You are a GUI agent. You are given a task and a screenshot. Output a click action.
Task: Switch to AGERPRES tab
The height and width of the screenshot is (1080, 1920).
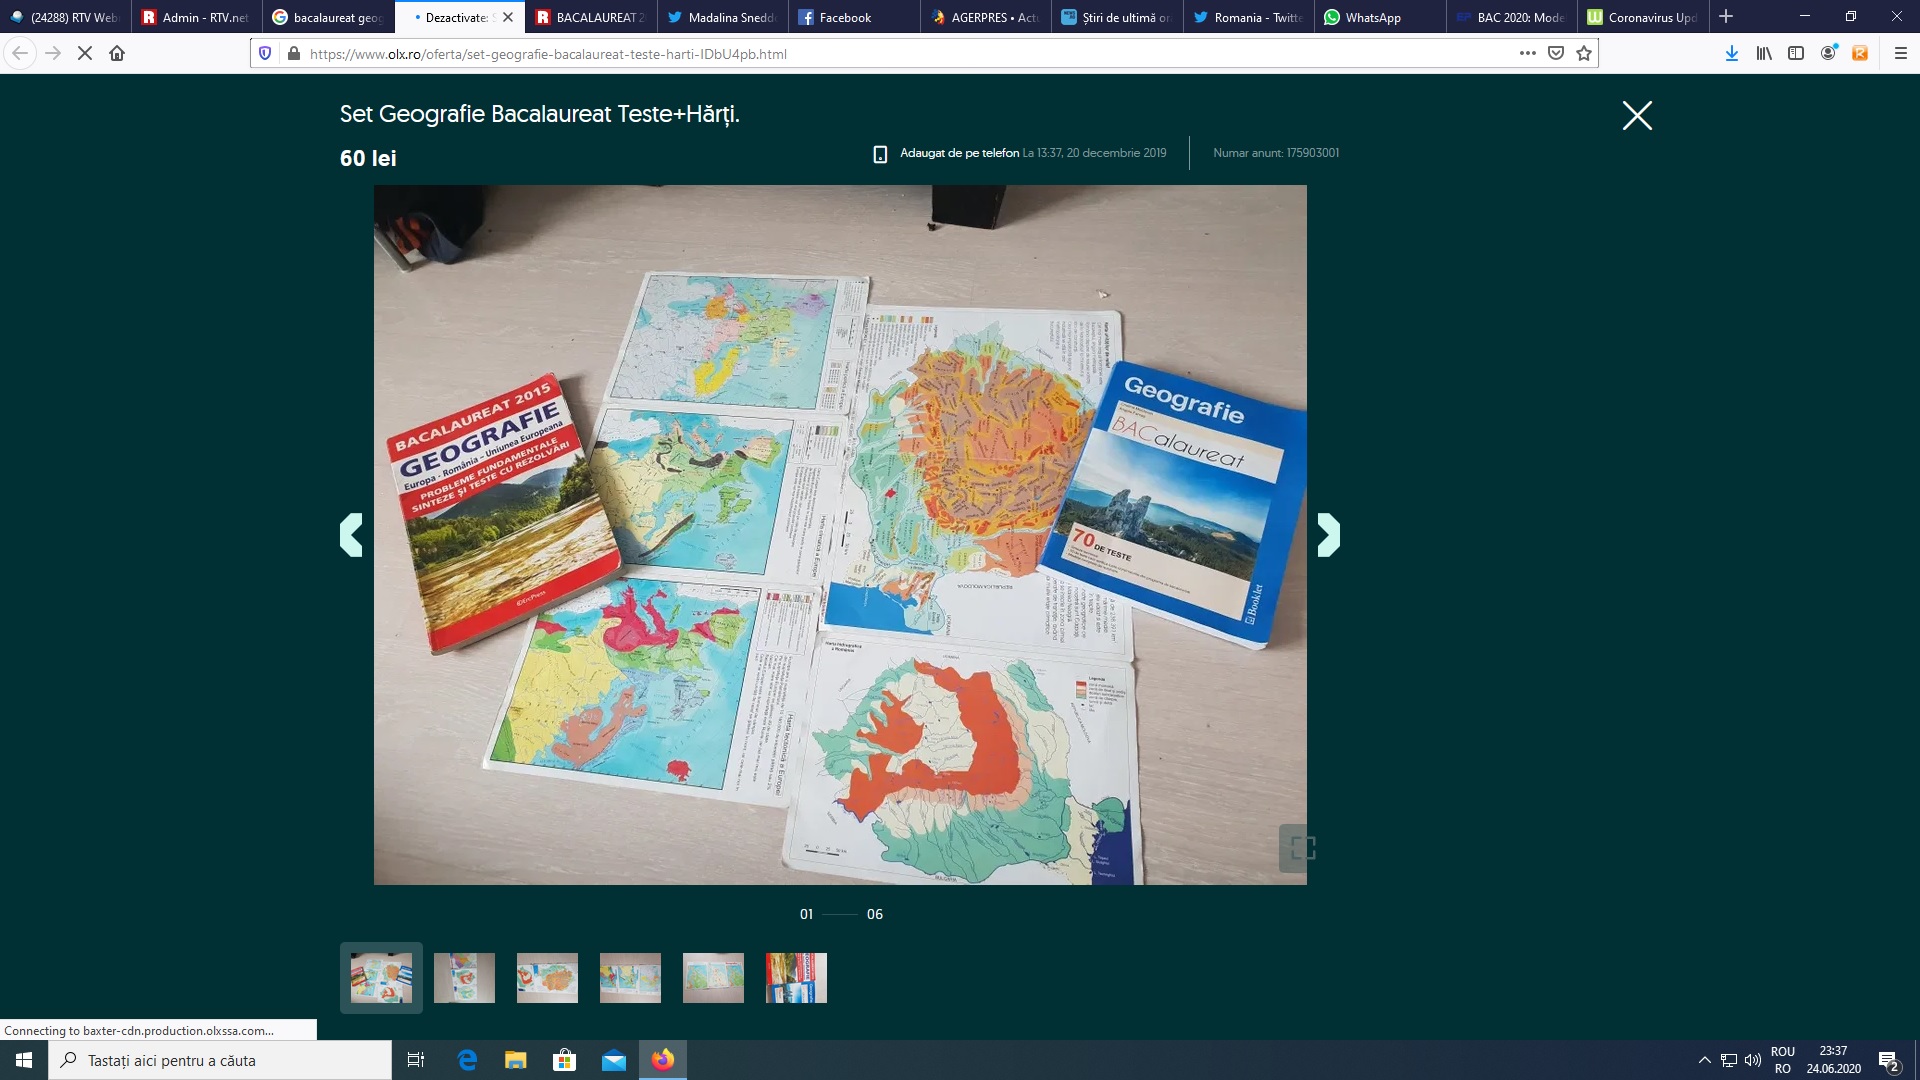[x=985, y=18]
